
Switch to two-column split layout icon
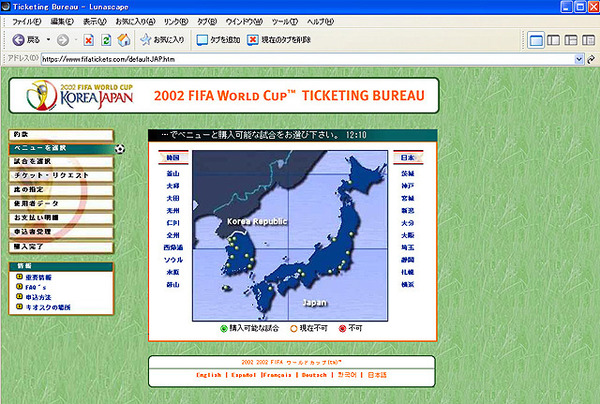(x=553, y=40)
